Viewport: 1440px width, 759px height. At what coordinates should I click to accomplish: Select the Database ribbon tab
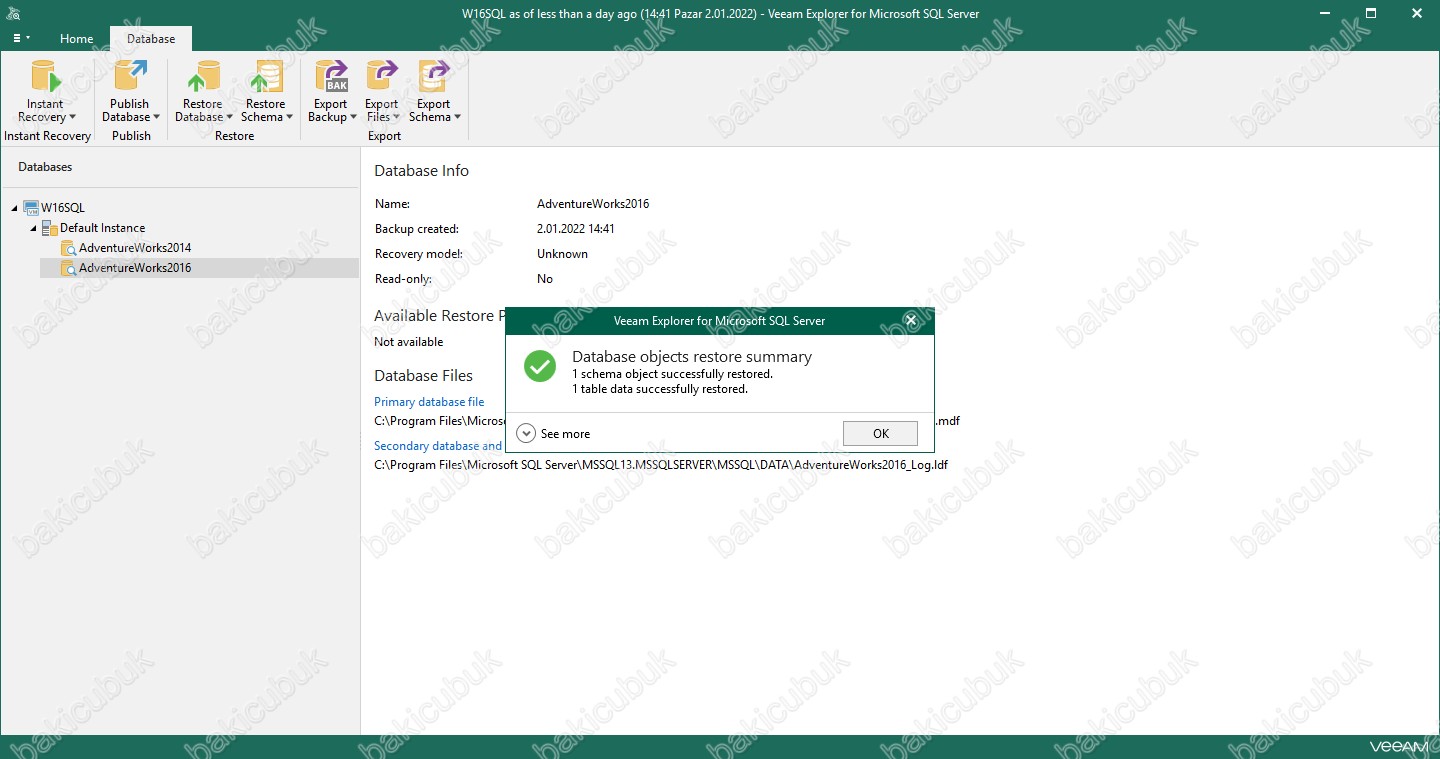151,39
